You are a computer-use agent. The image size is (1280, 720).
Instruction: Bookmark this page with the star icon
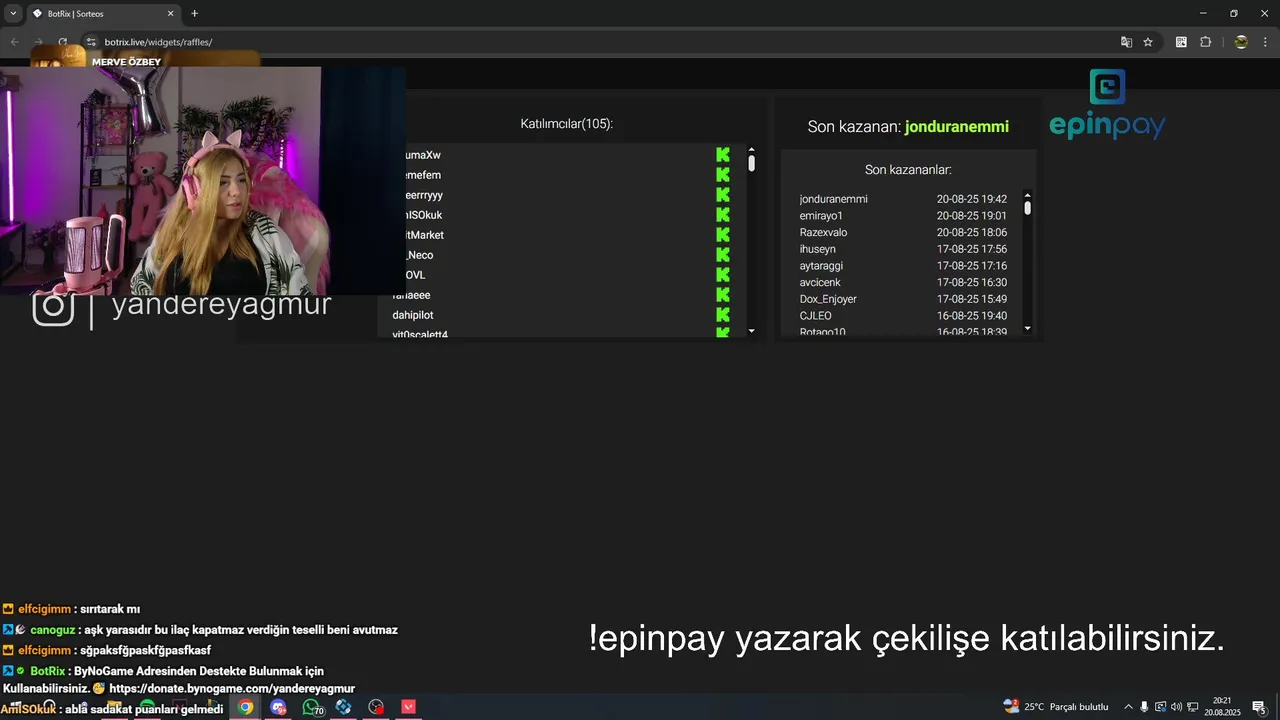[1148, 42]
